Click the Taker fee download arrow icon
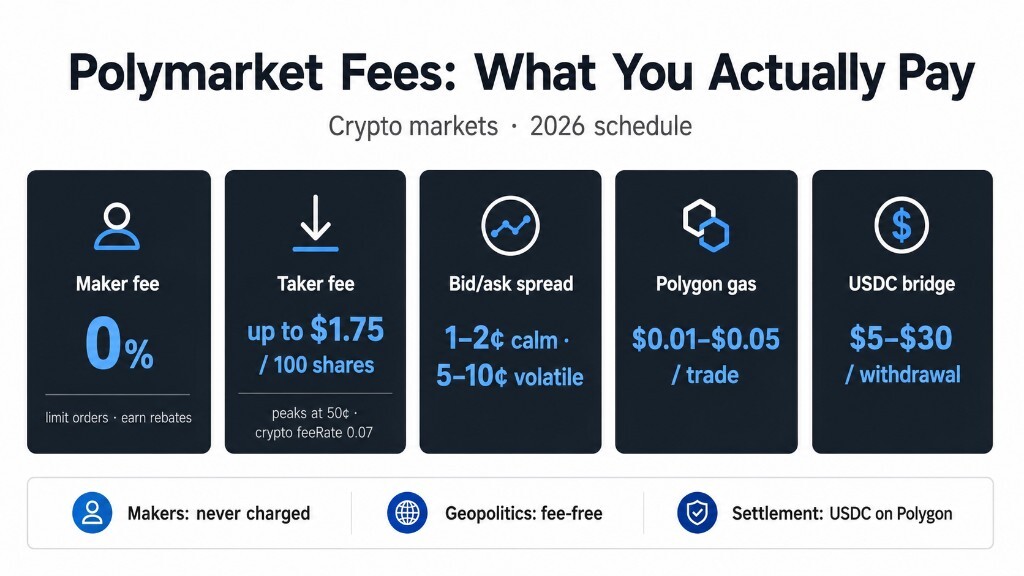The width and height of the screenshot is (1024, 576). tap(315, 223)
